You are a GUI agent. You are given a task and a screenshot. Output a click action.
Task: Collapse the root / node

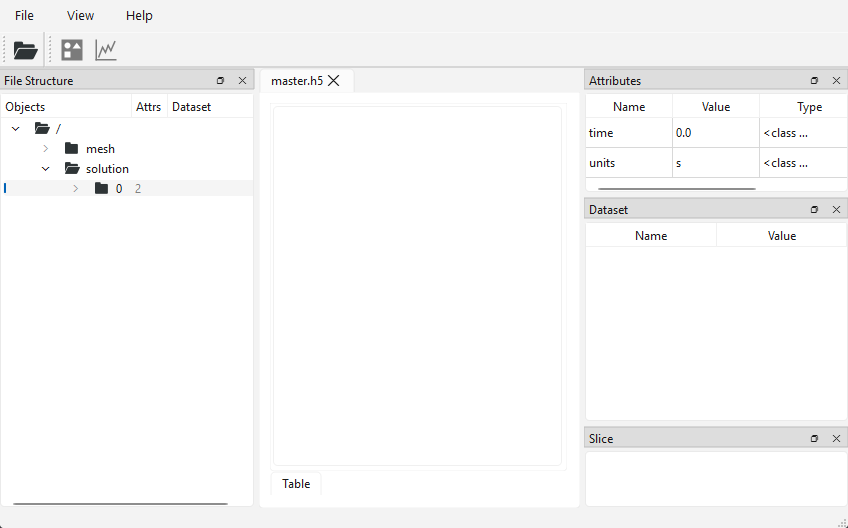click(x=16, y=129)
